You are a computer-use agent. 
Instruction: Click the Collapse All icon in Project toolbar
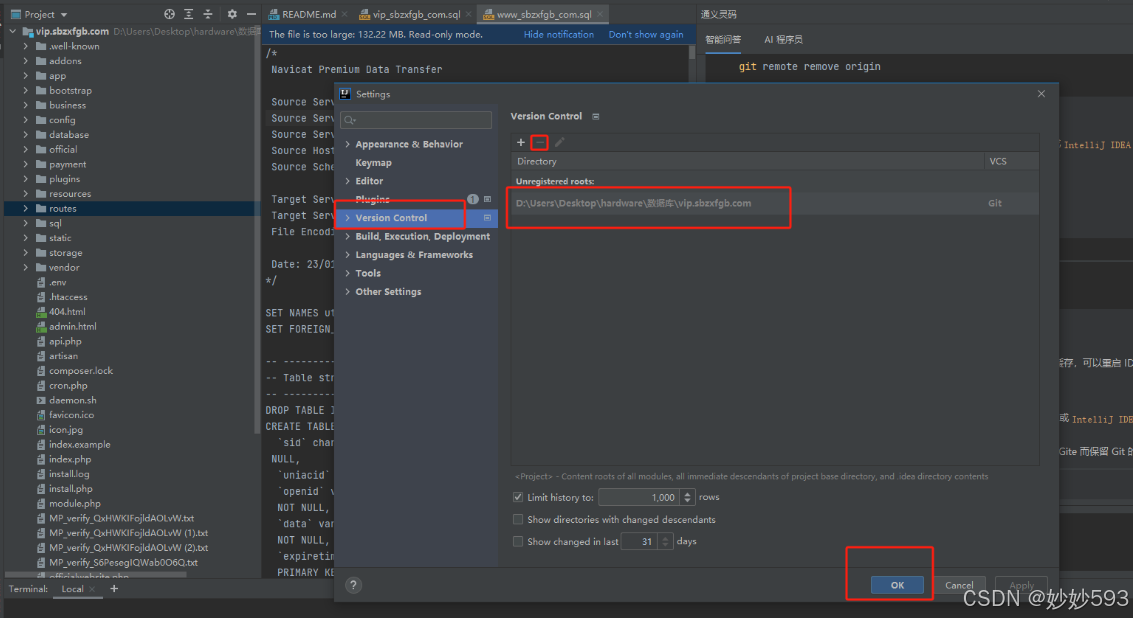pos(208,14)
